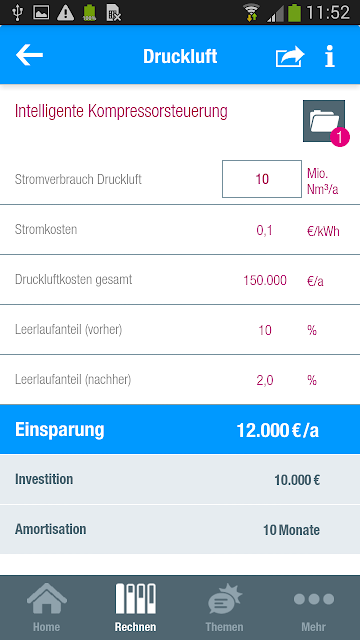The image size is (360, 640).
Task: Tap the Stromkosten value 0,1
Action: 264,231
